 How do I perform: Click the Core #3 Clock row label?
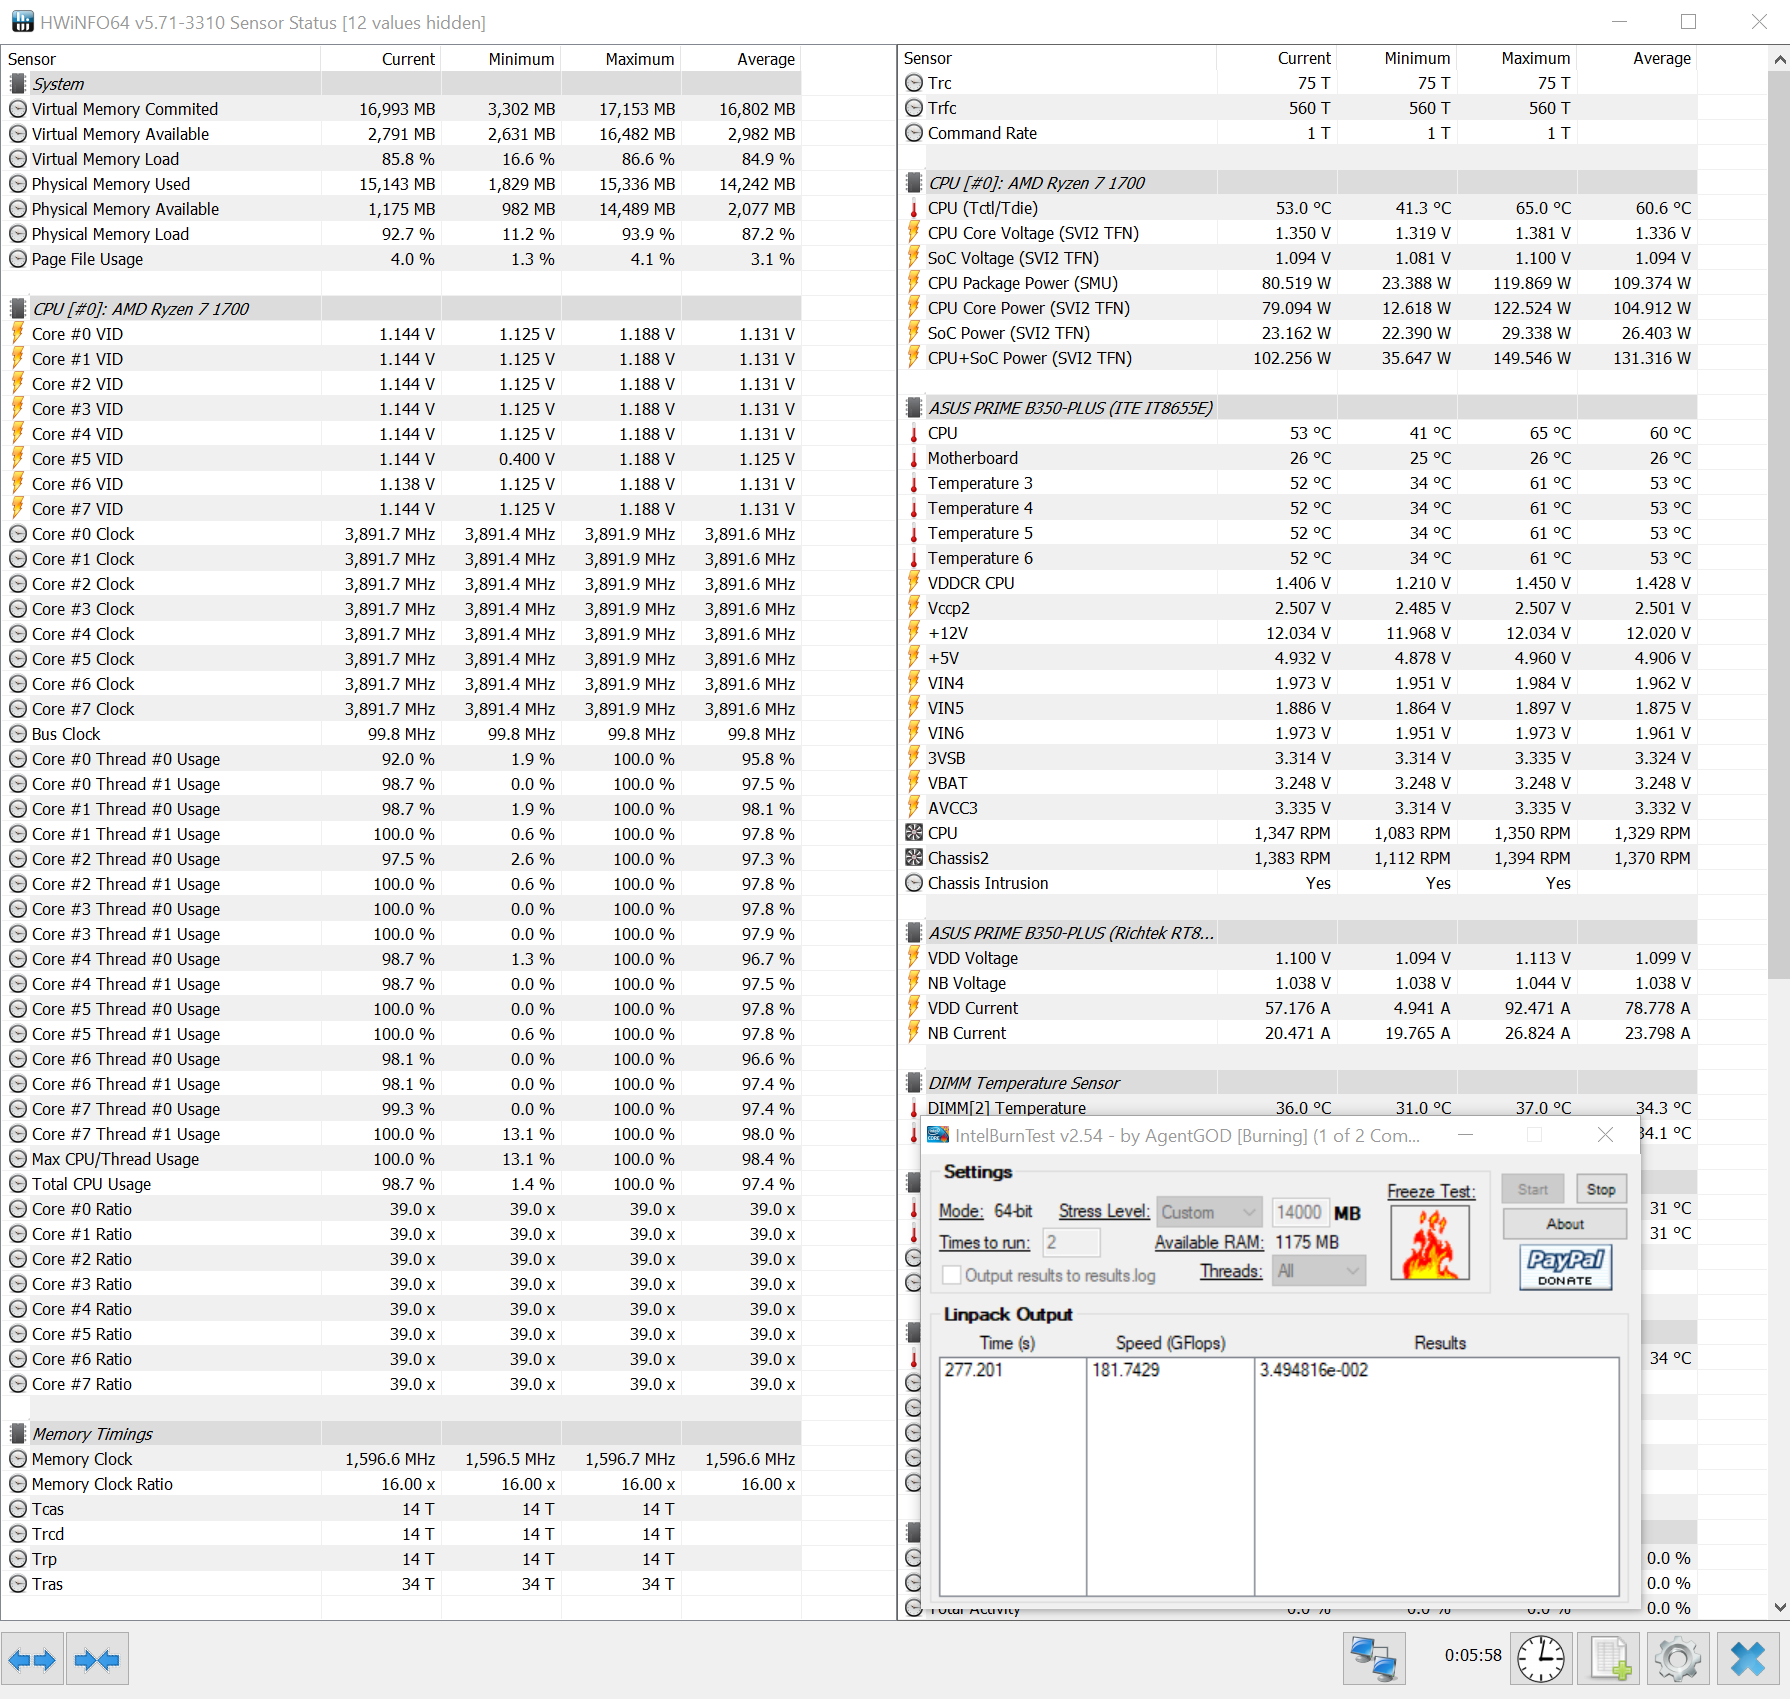(x=83, y=609)
